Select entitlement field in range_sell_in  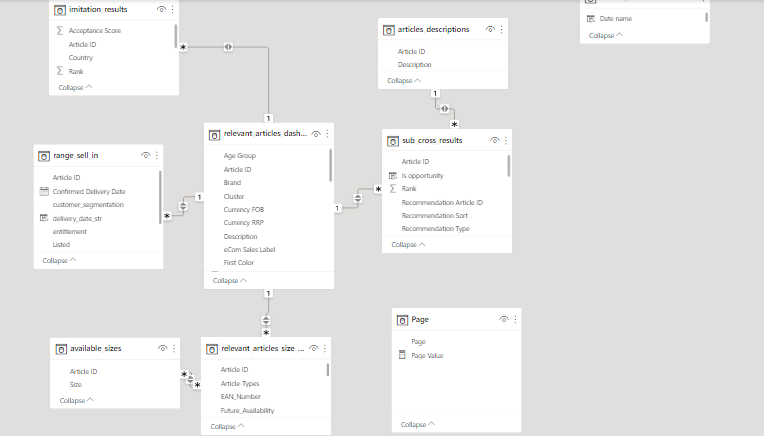pyautogui.click(x=70, y=231)
